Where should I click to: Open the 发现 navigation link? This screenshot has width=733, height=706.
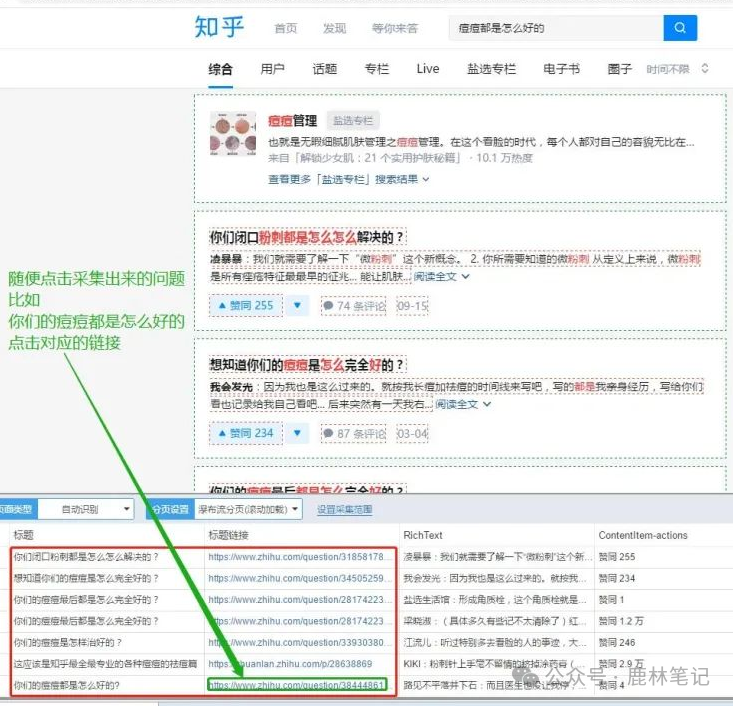[x=335, y=29]
